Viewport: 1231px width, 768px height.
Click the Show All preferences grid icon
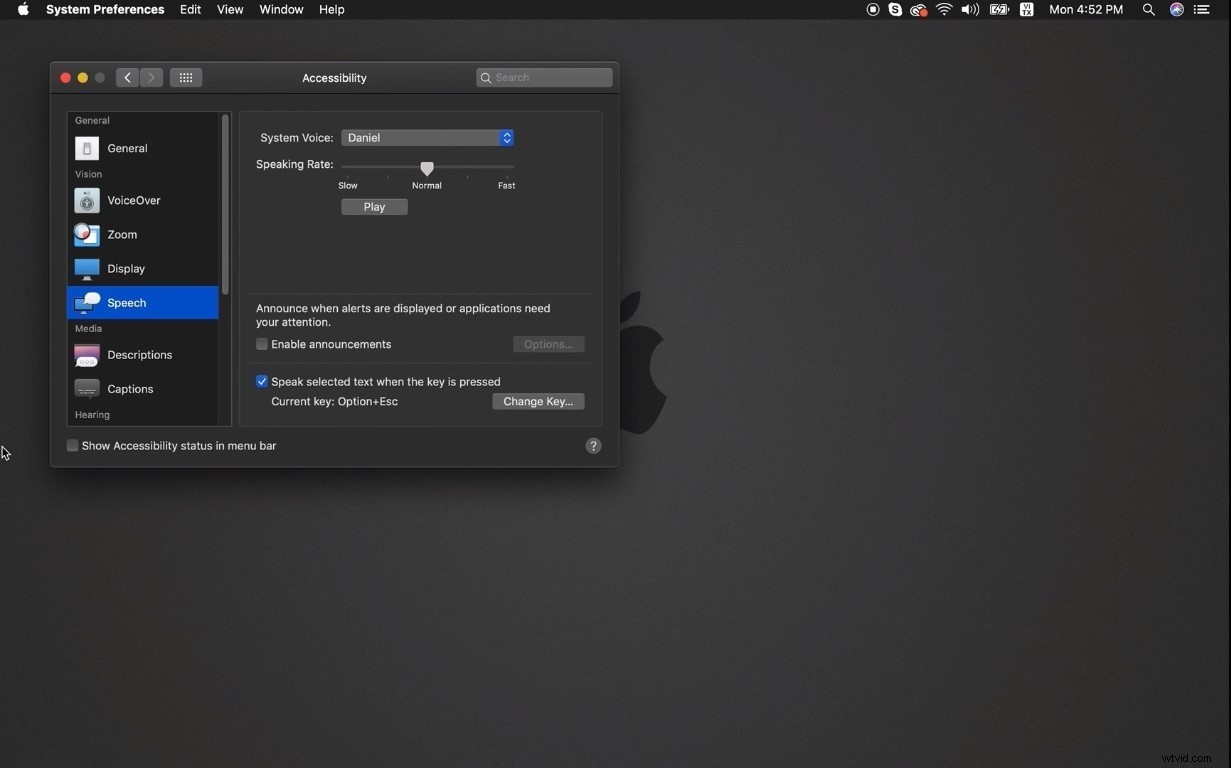(185, 77)
